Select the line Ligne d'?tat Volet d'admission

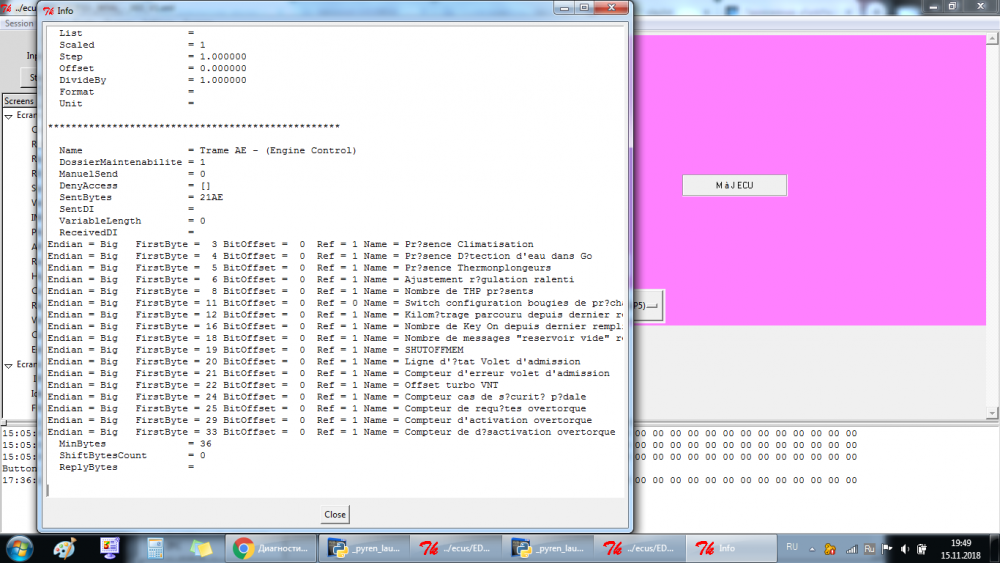314,362
